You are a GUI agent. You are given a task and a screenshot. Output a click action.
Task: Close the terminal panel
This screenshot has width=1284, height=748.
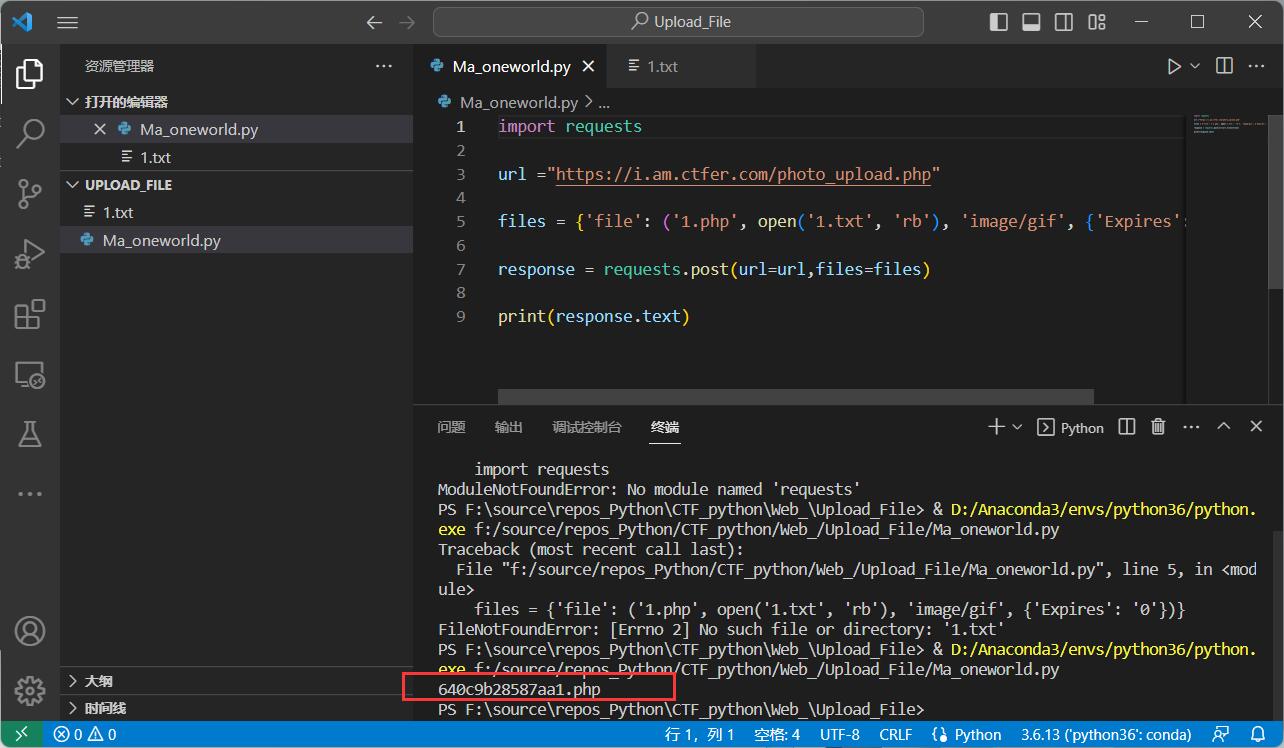[x=1256, y=427]
